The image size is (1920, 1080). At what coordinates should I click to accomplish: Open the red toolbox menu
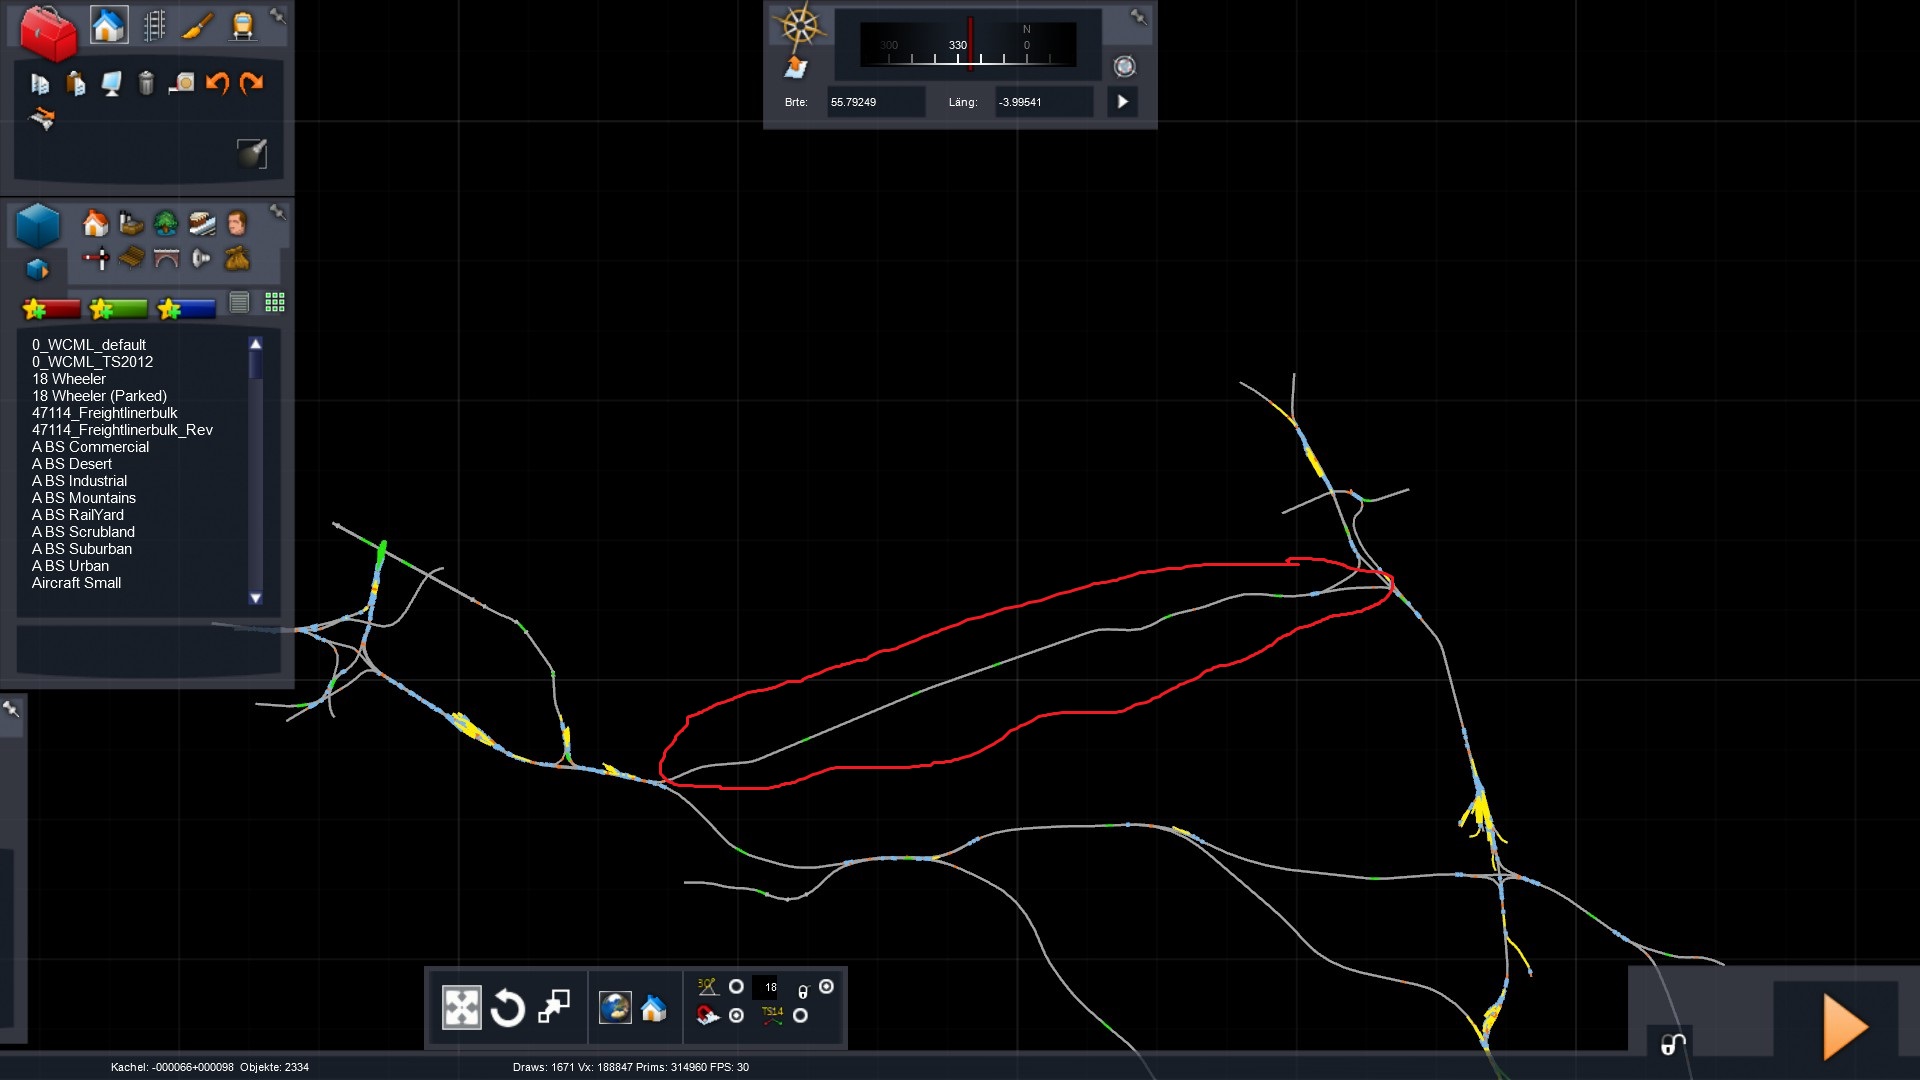point(47,32)
